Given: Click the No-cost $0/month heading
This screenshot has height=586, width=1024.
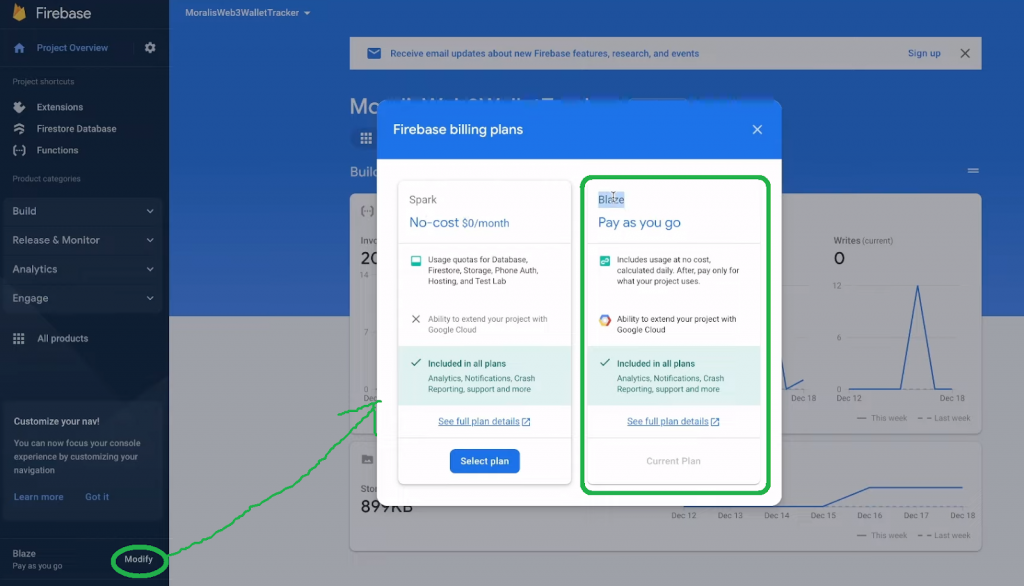Looking at the screenshot, I should (459, 223).
